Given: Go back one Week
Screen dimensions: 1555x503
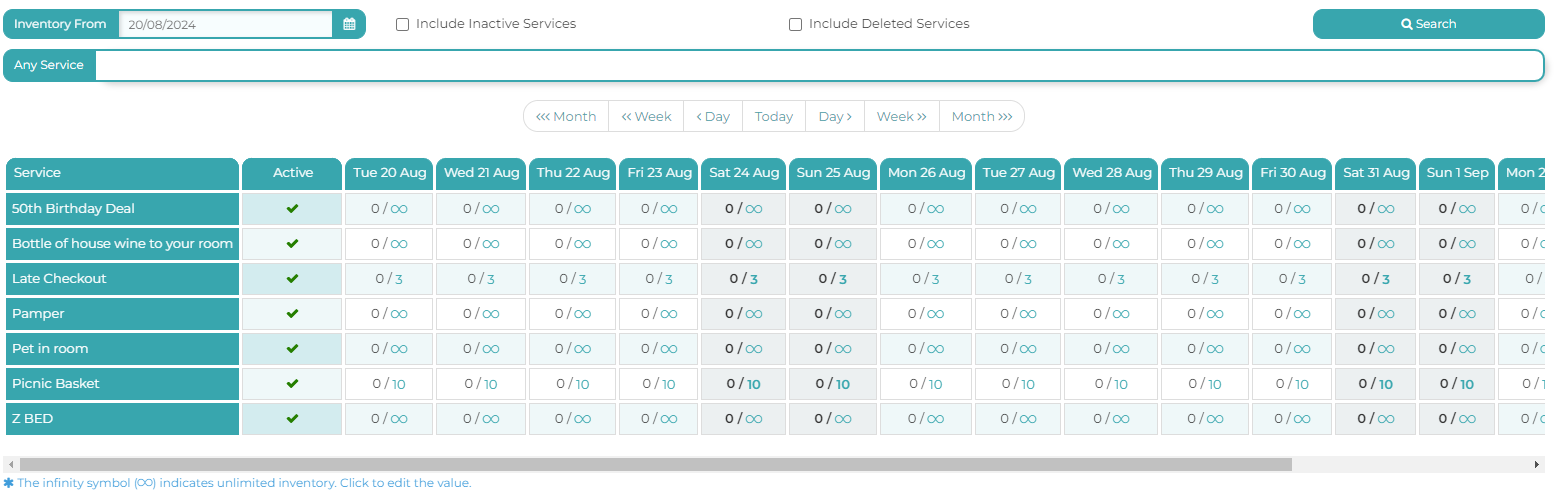Looking at the screenshot, I should [x=646, y=116].
